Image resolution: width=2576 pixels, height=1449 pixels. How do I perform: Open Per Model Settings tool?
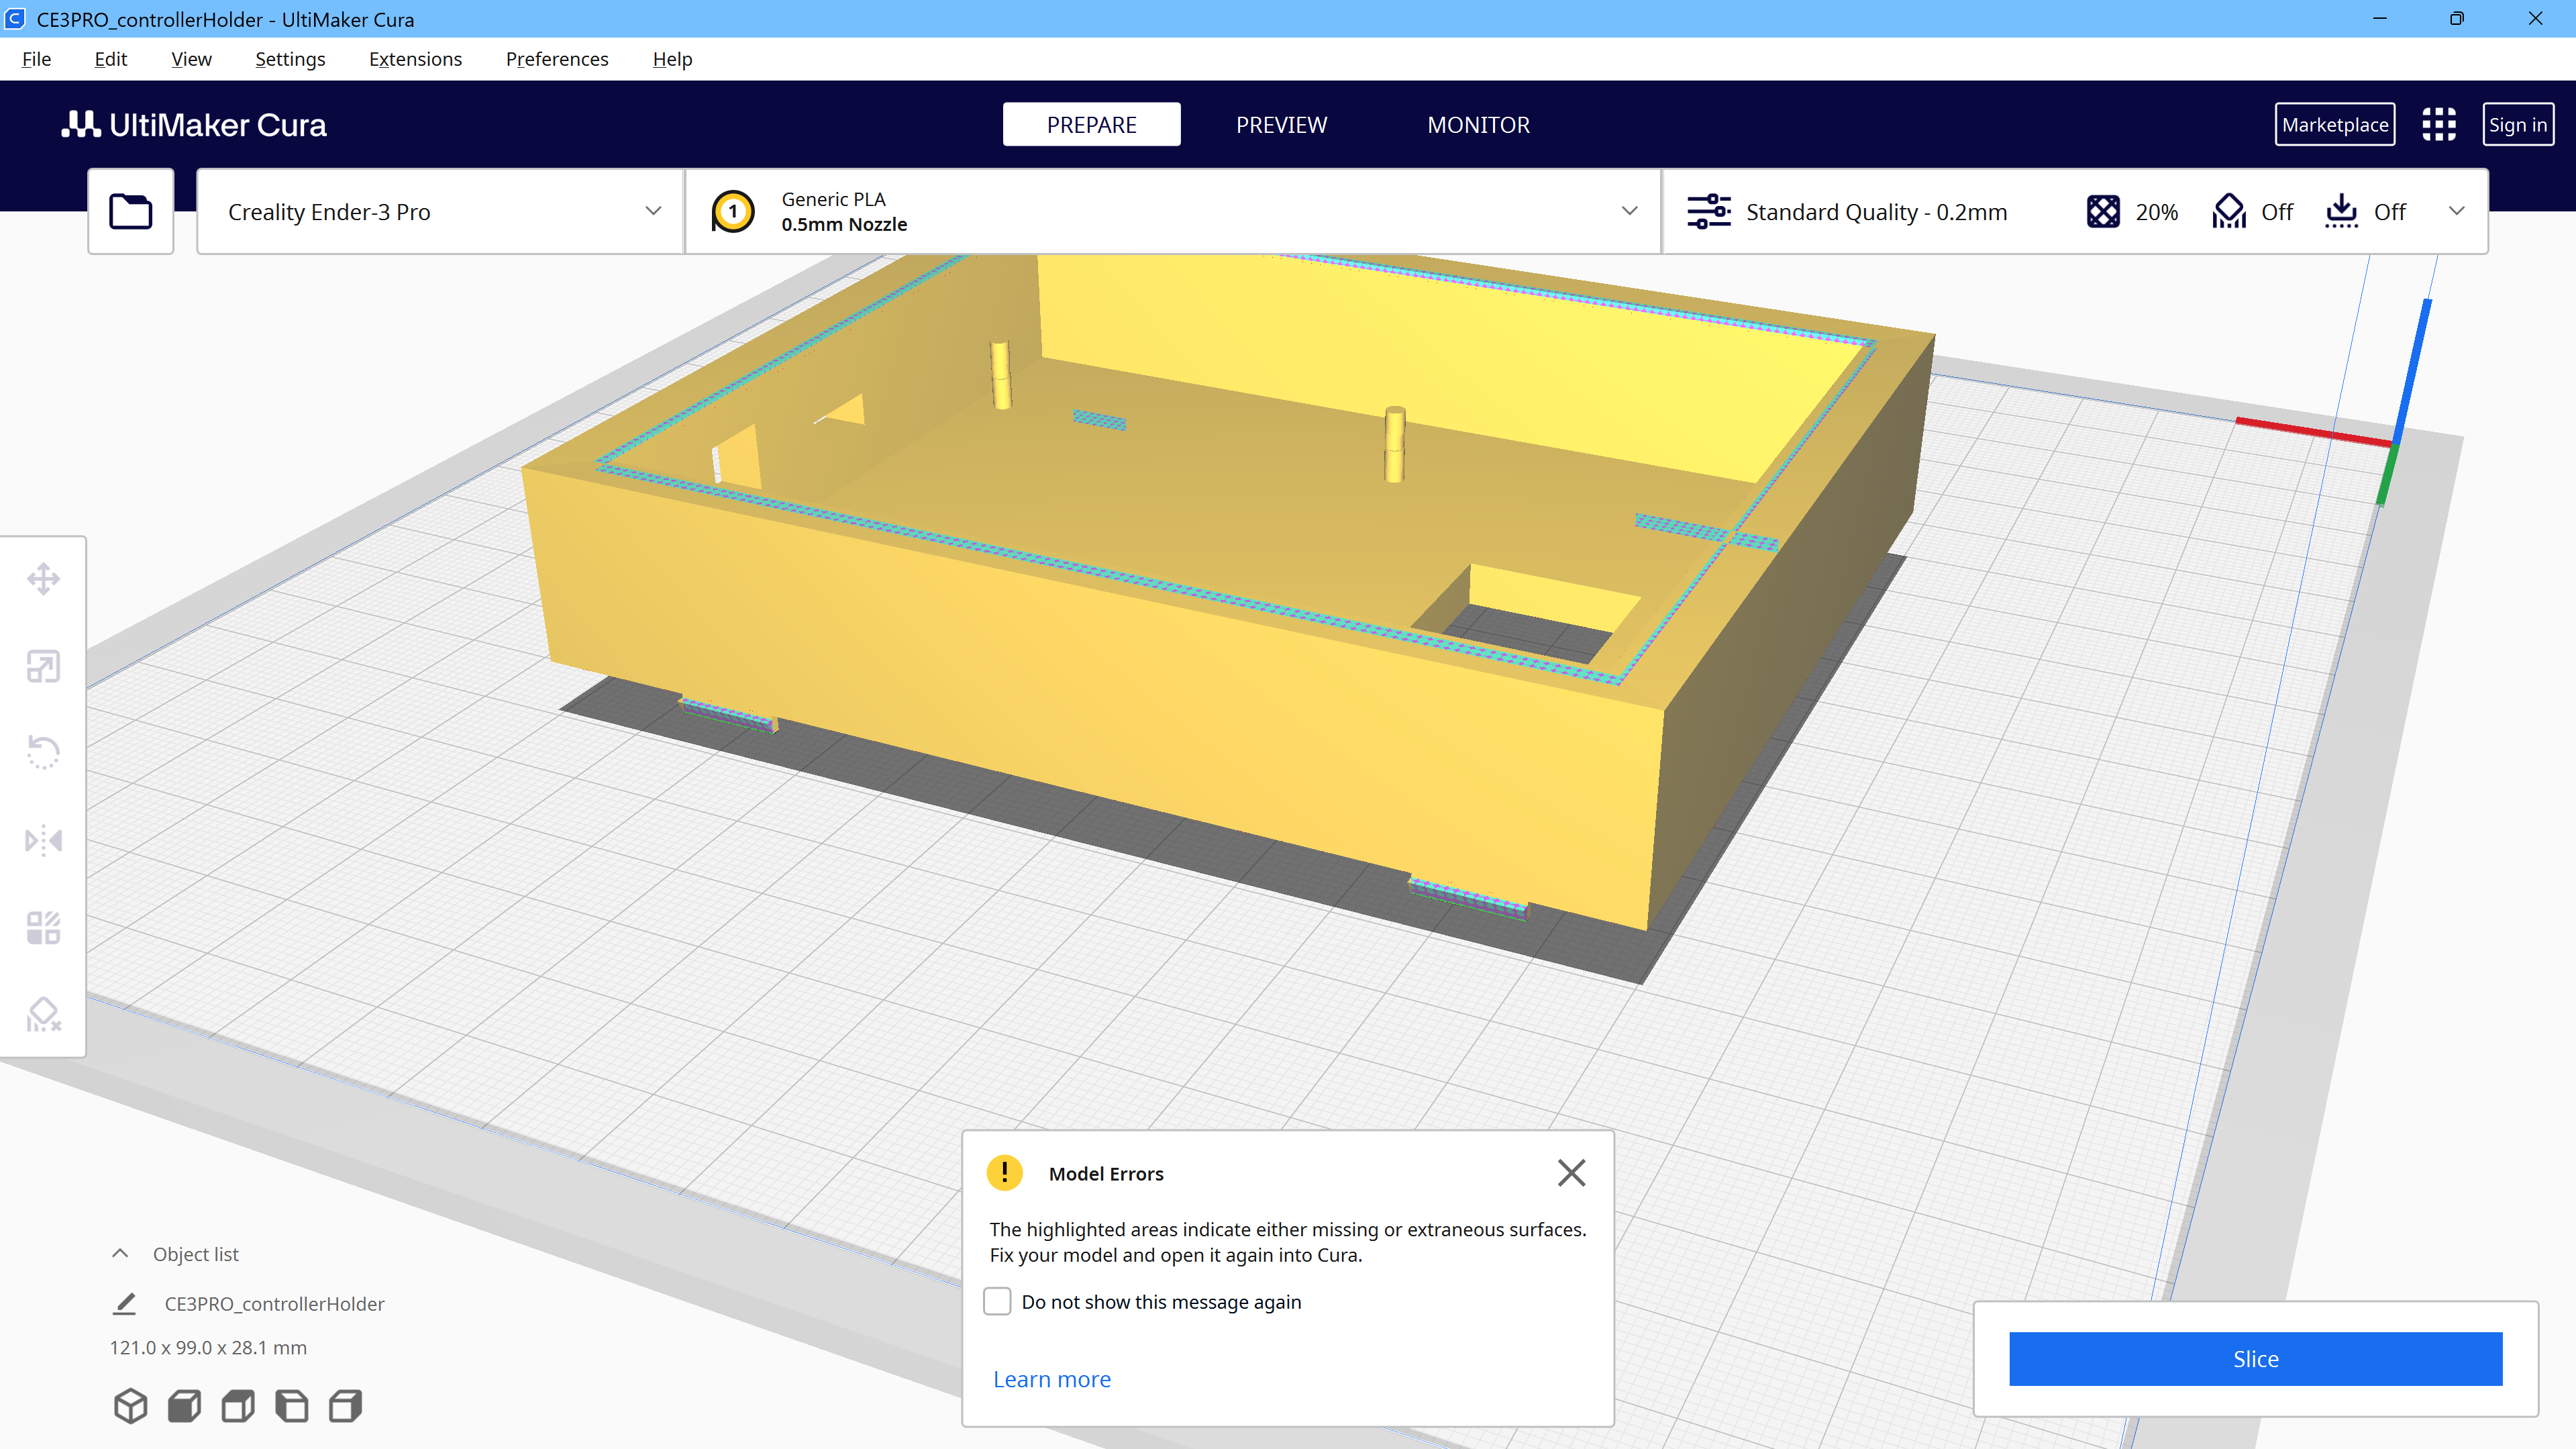pyautogui.click(x=43, y=927)
